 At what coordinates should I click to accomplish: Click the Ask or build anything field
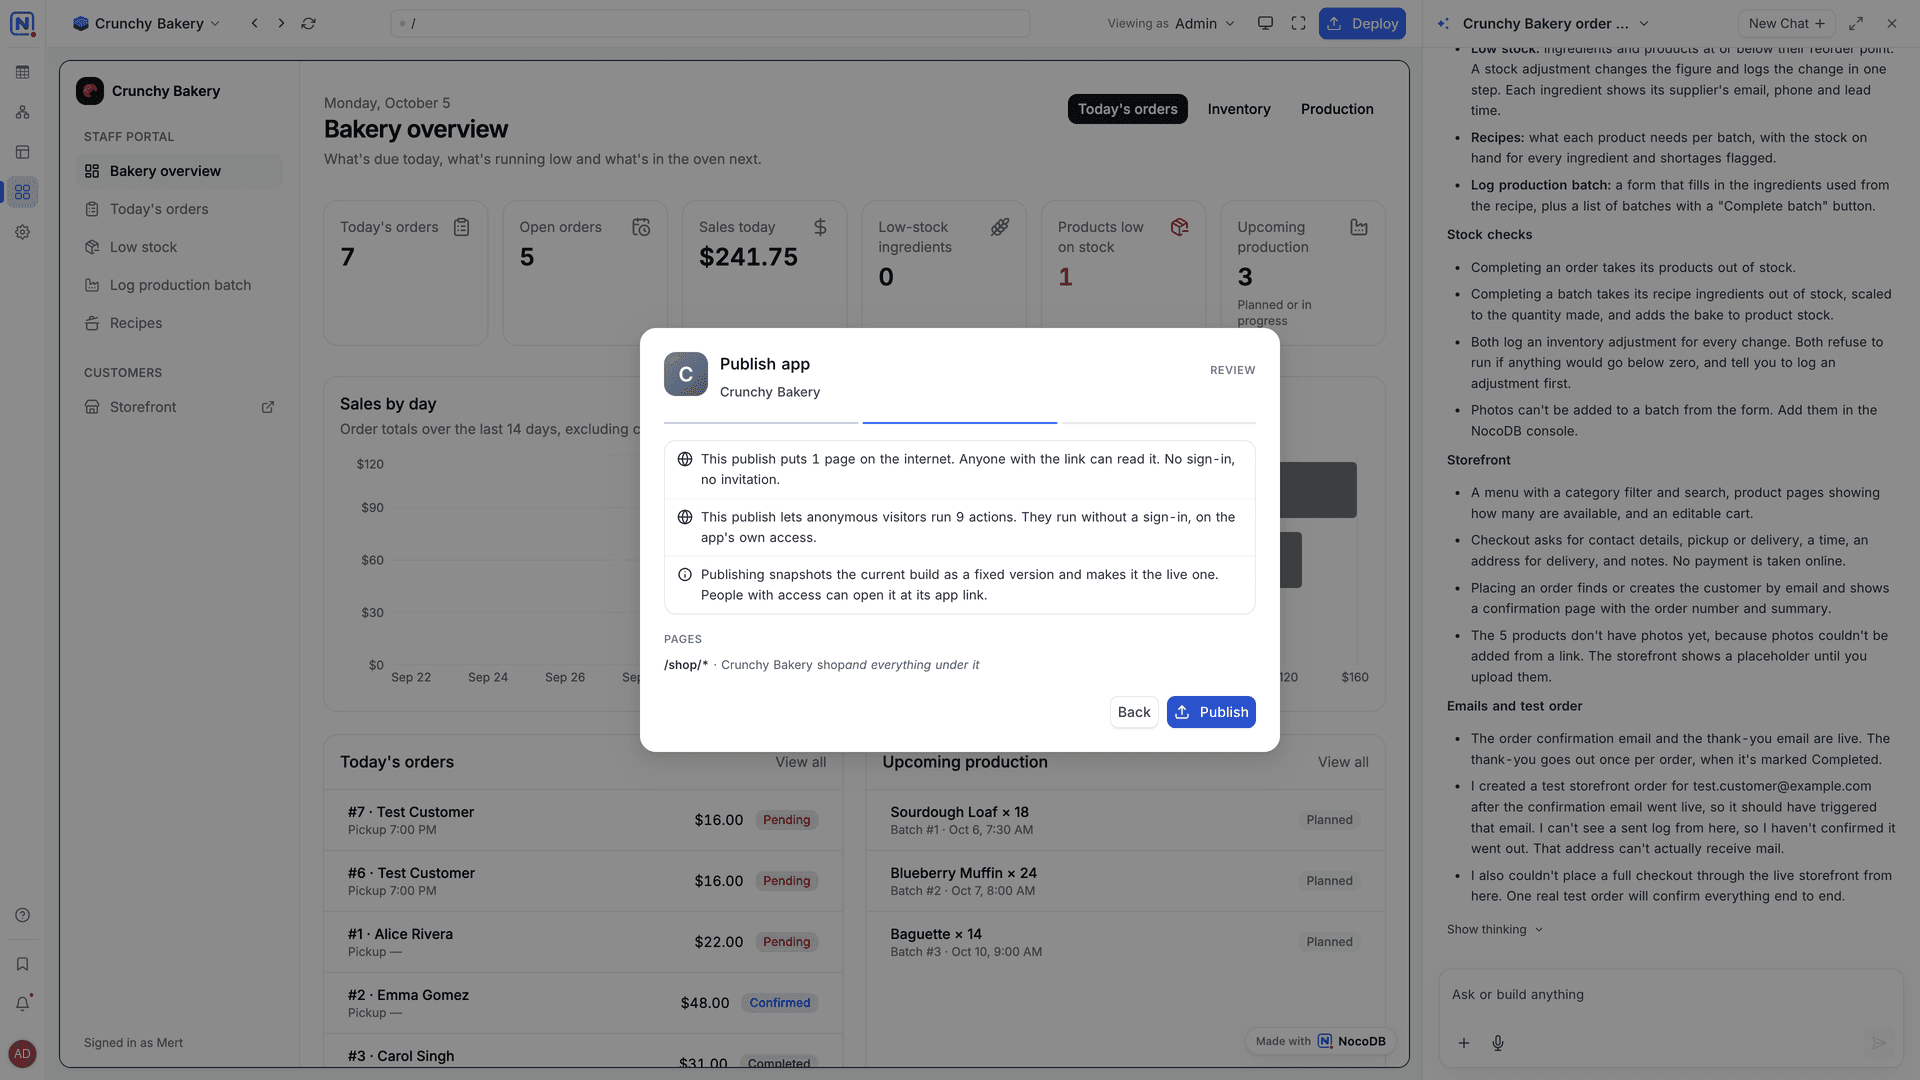[x=1670, y=995]
